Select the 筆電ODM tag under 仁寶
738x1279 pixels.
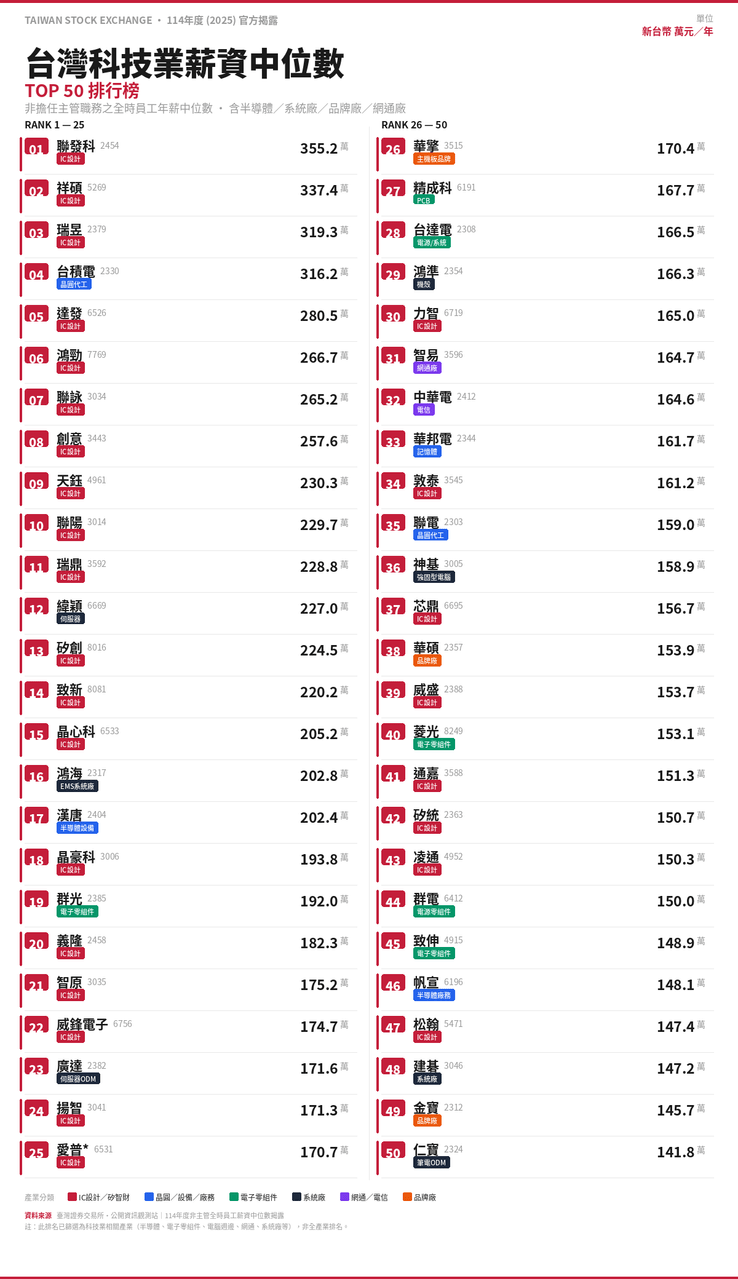point(432,1163)
